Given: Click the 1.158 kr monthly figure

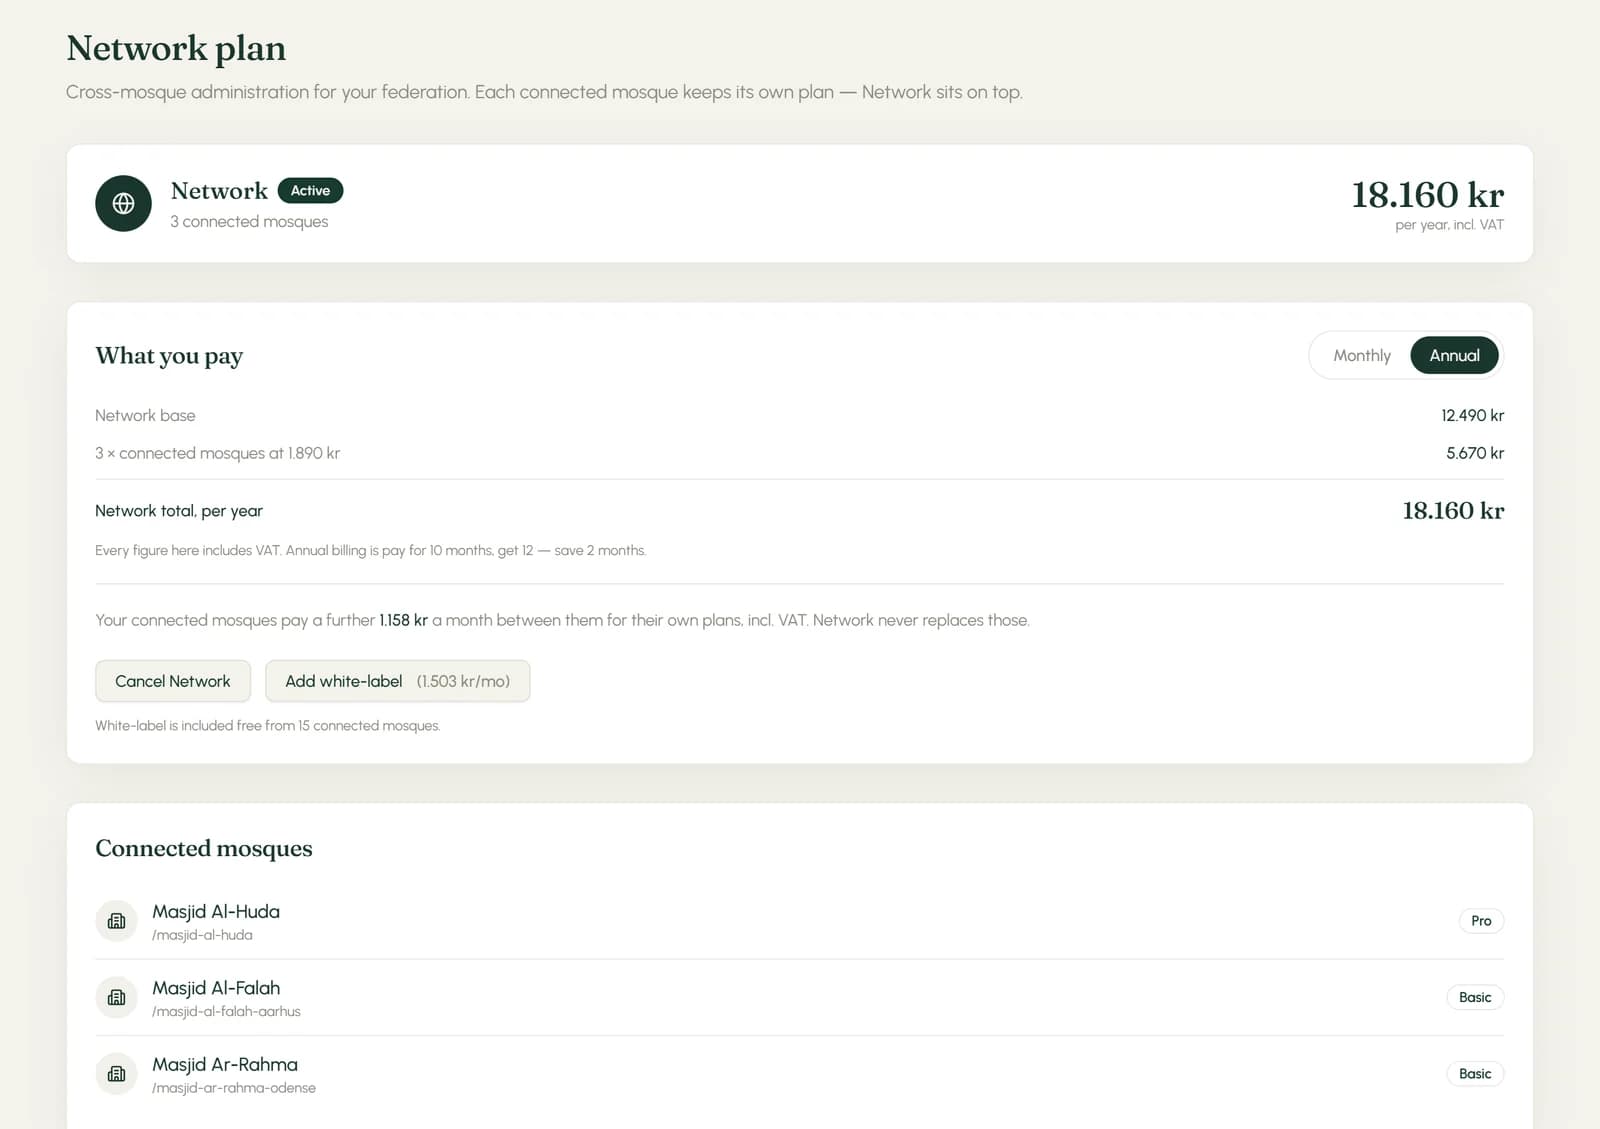Looking at the screenshot, I should coord(403,620).
